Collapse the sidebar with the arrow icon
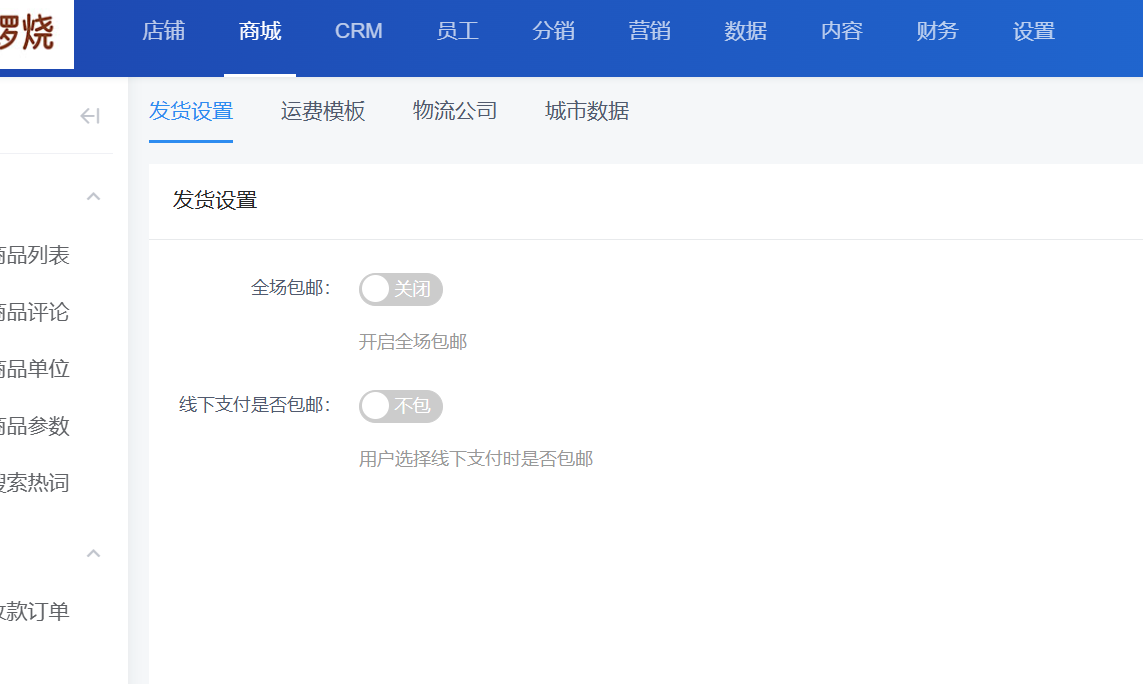1143x684 pixels. (x=90, y=116)
